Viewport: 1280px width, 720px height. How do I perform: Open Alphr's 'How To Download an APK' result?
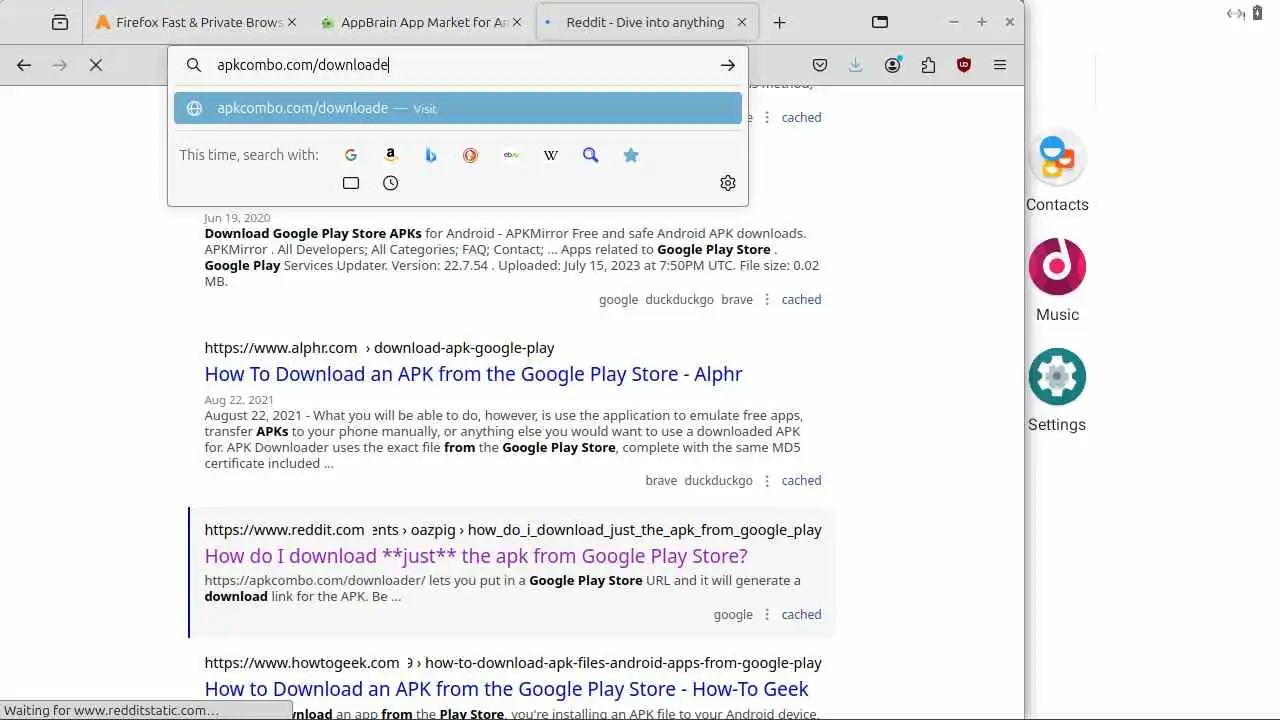tap(473, 374)
